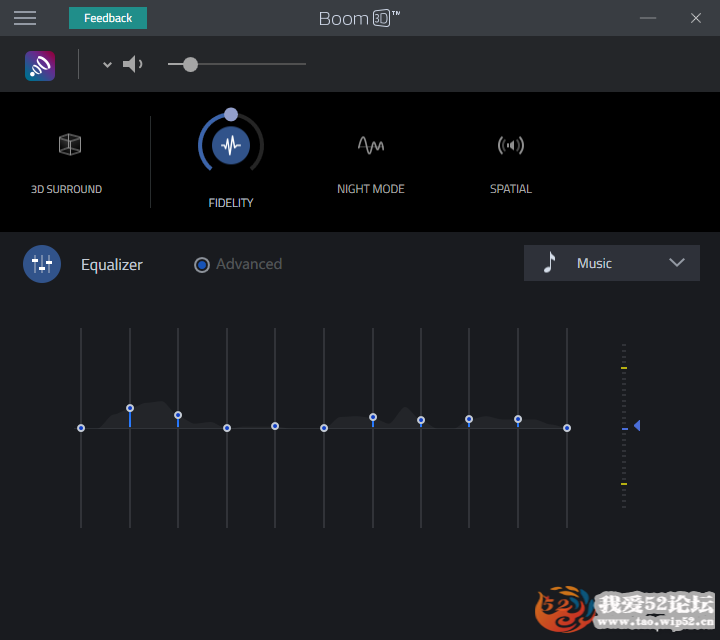Viewport: 720px width, 640px height.
Task: Click the SPATIAL label
Action: [511, 189]
